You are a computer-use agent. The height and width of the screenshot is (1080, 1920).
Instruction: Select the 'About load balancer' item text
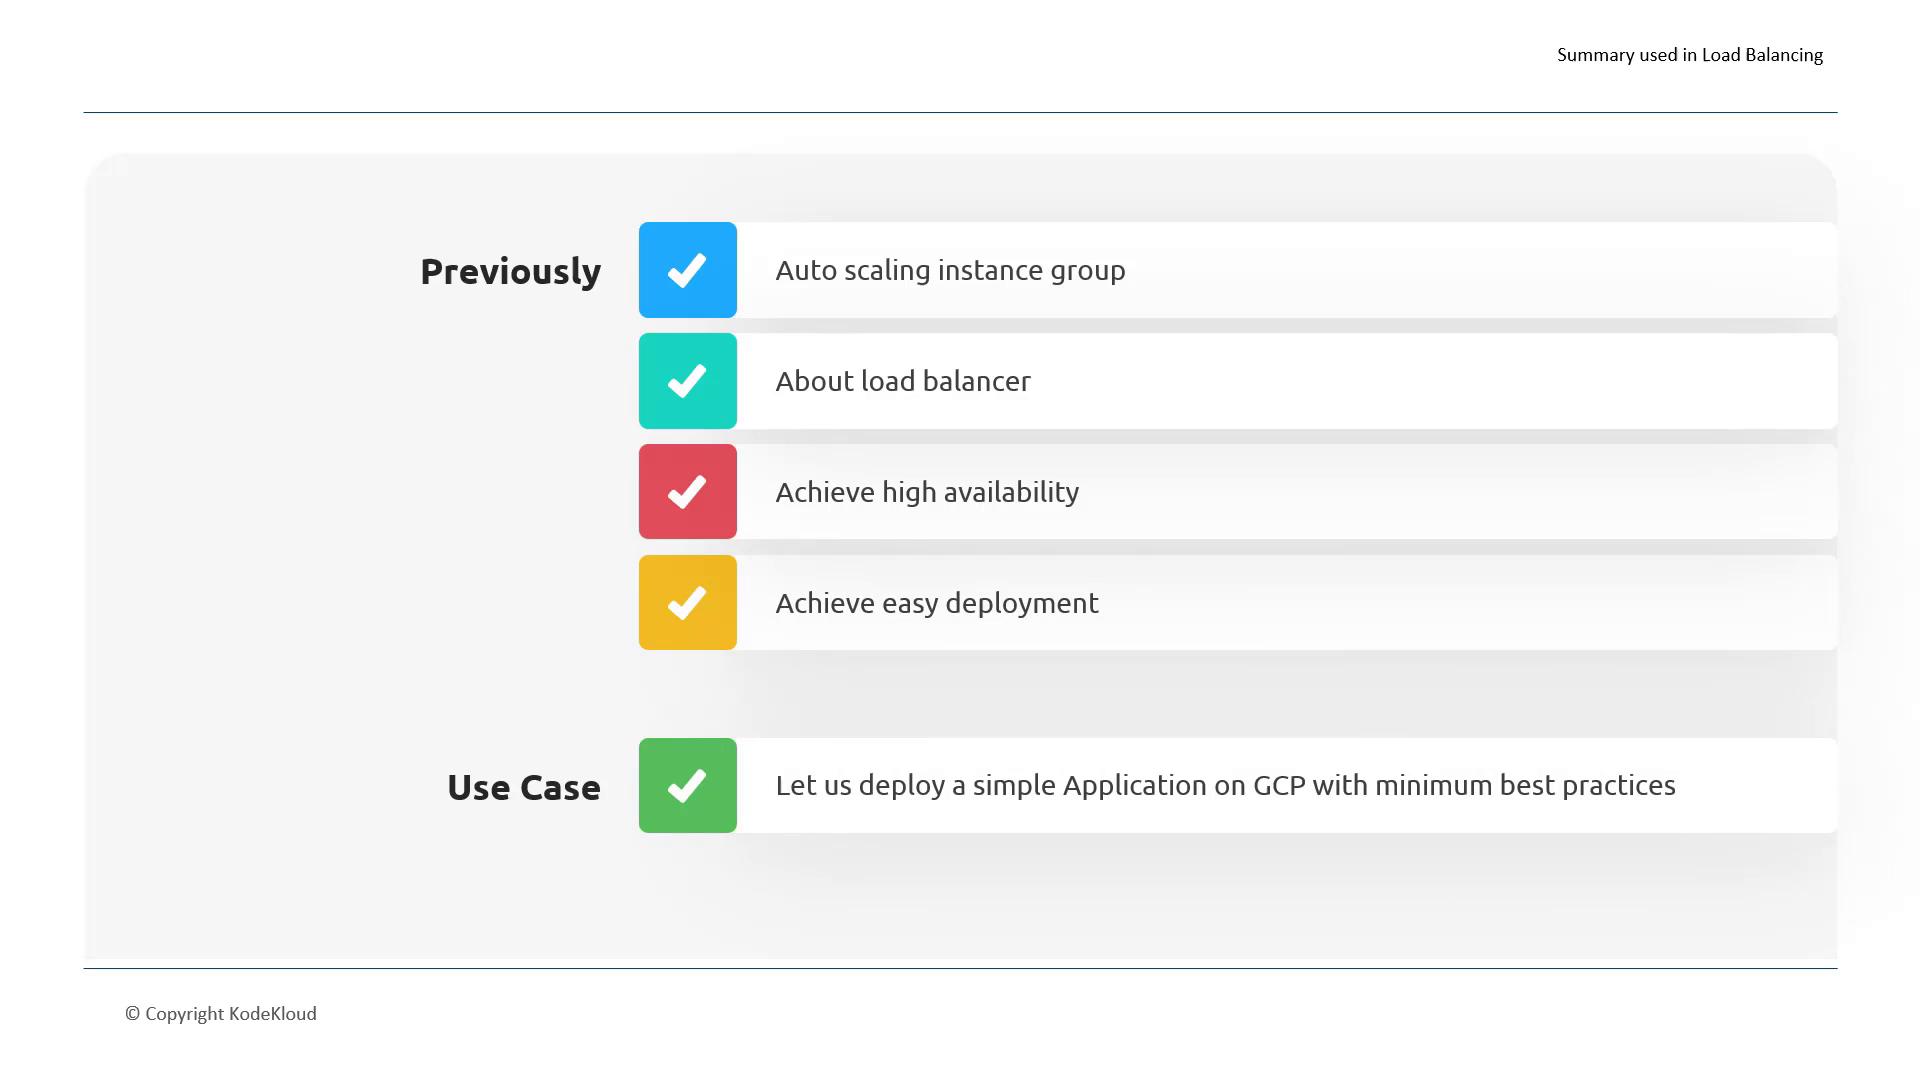[902, 381]
